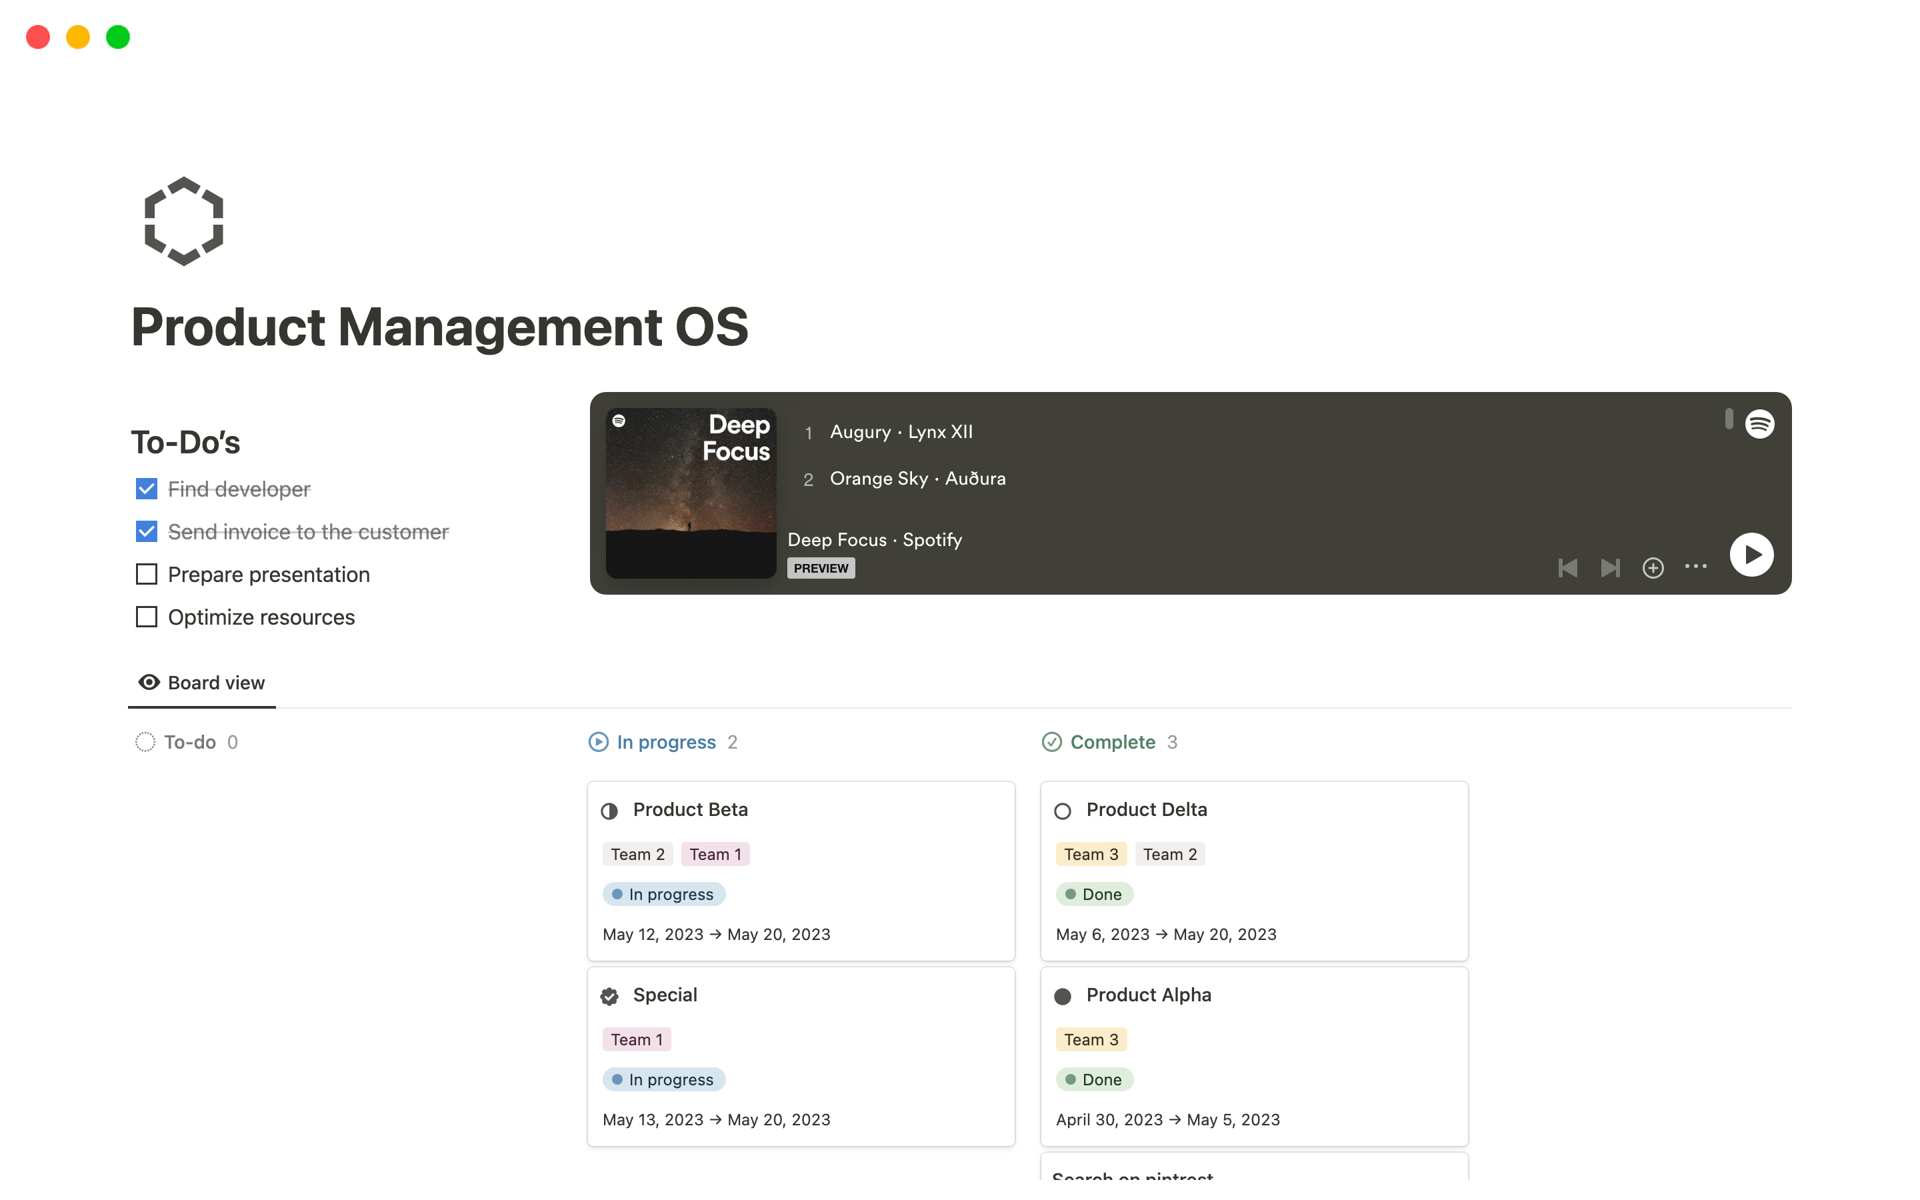Click the Spotify logo in the embed
1920x1200 pixels.
click(1760, 423)
